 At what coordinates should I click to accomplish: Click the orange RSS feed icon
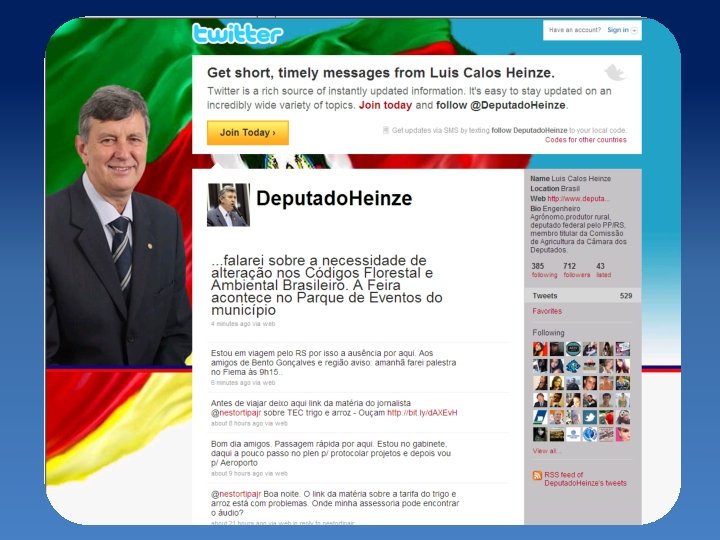coord(537,475)
